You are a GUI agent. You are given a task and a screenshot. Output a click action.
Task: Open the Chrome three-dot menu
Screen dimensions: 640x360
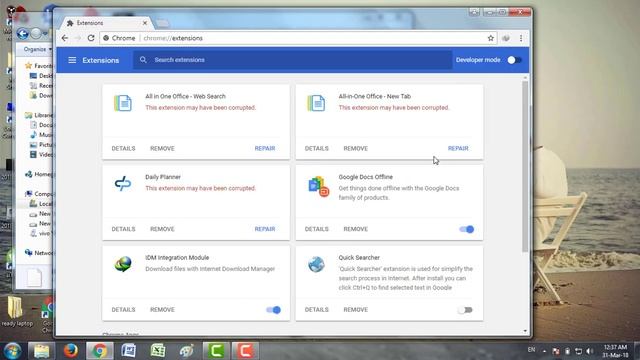tap(521, 38)
